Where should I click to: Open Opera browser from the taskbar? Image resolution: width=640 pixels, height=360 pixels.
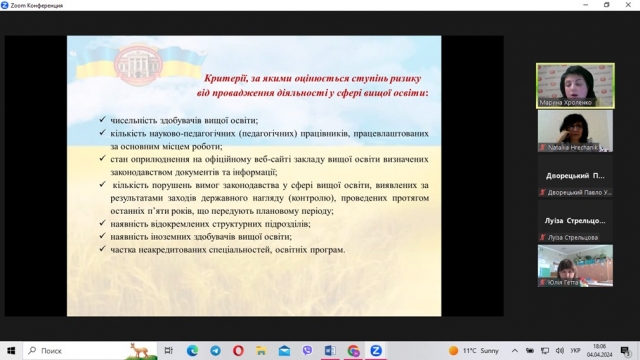[x=238, y=351]
